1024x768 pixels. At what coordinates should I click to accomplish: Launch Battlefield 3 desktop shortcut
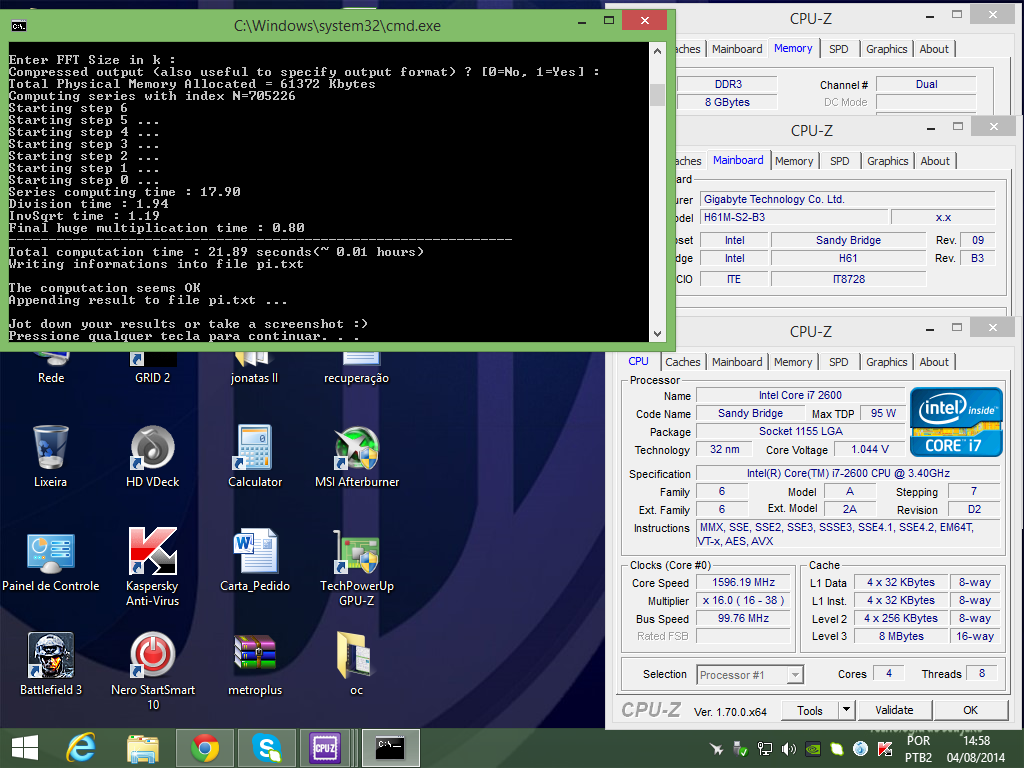coord(51,664)
